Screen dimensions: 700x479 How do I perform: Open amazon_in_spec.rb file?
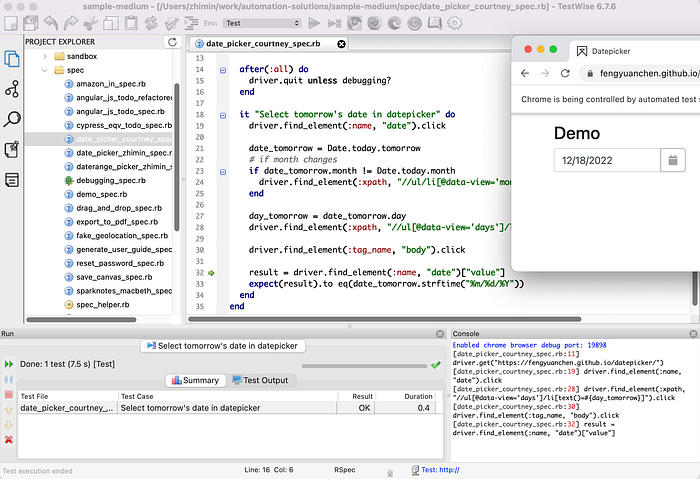tap(111, 84)
